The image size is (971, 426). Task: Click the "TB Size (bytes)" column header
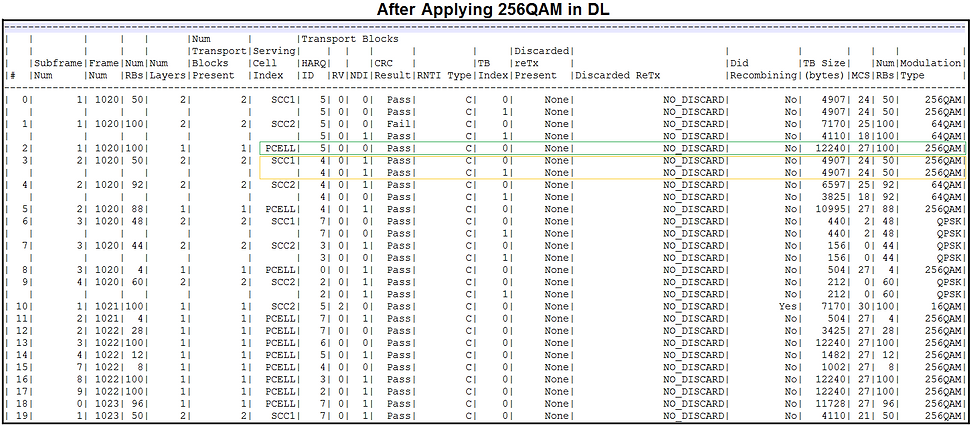(824, 69)
